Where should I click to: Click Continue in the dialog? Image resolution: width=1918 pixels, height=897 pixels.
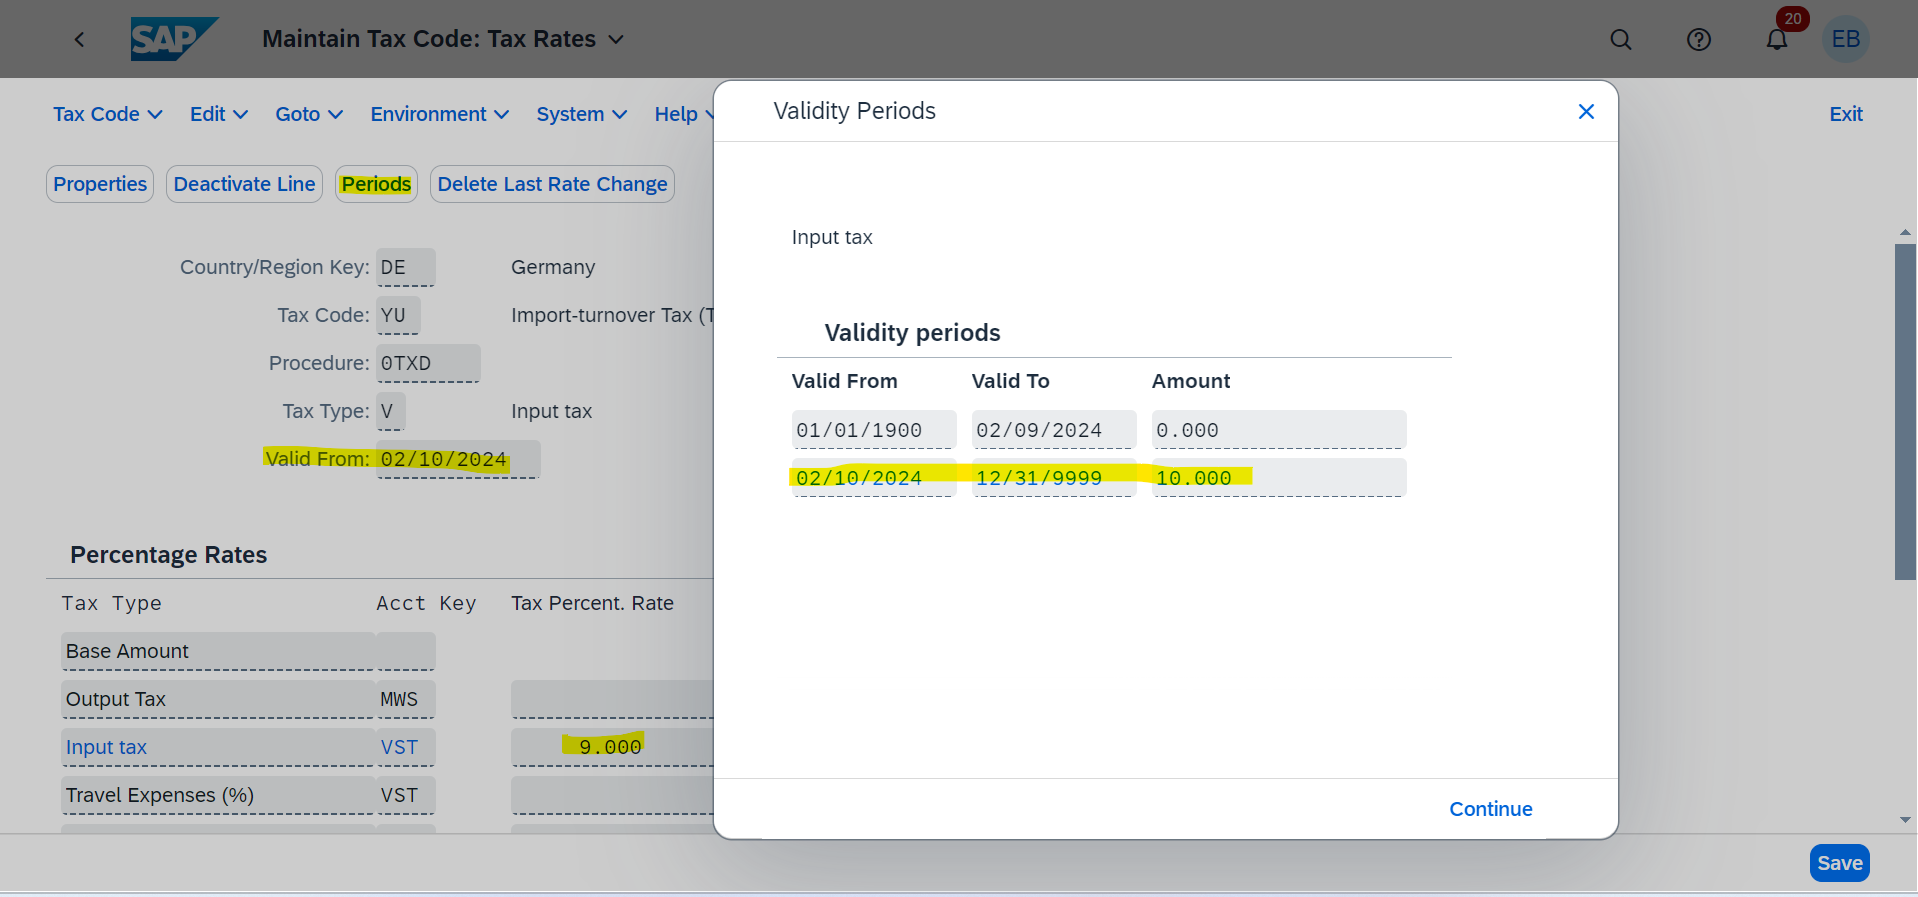pyautogui.click(x=1491, y=809)
